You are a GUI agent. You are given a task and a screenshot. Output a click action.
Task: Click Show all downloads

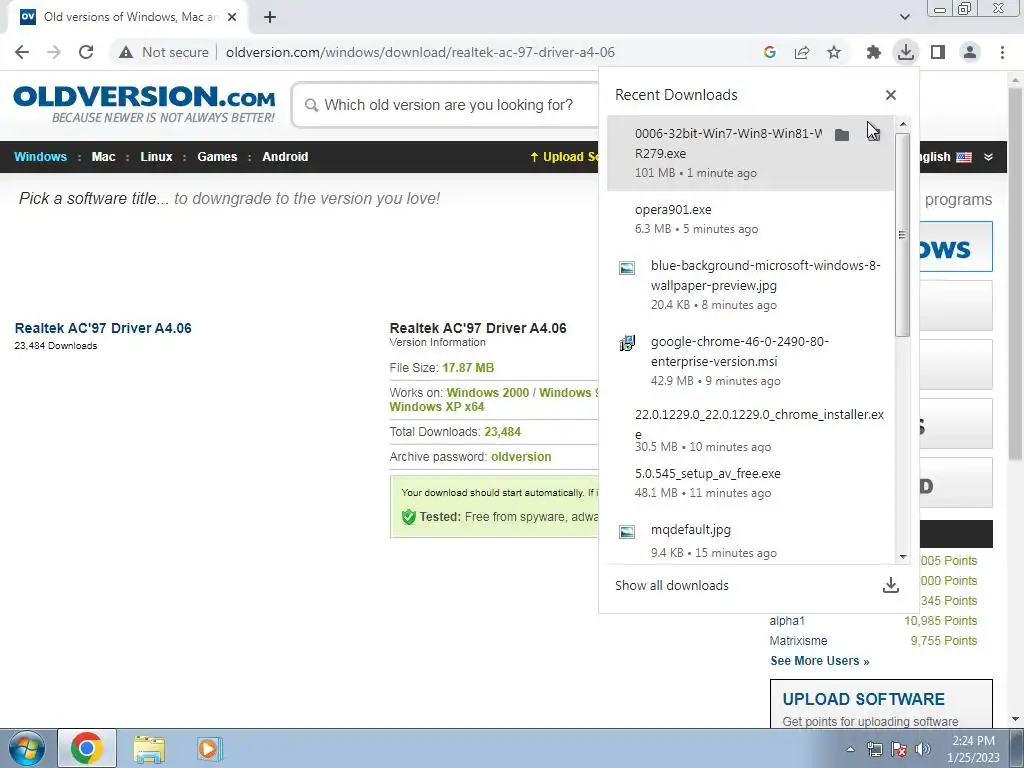pyautogui.click(x=671, y=585)
